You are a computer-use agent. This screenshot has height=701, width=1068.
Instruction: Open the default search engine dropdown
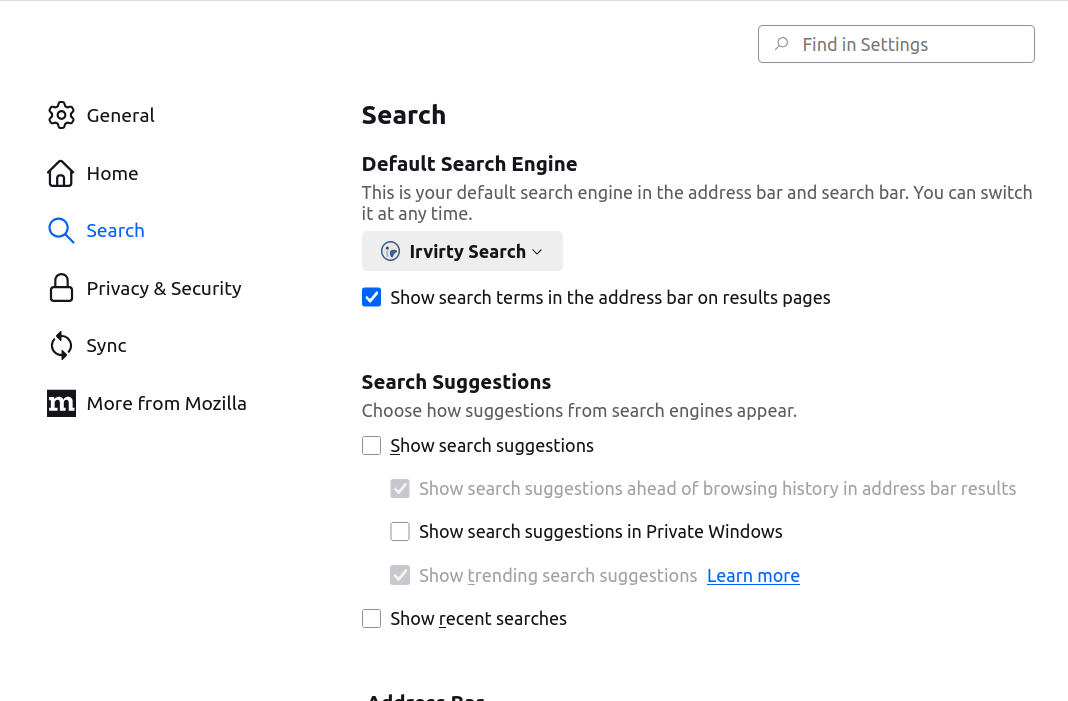[462, 251]
